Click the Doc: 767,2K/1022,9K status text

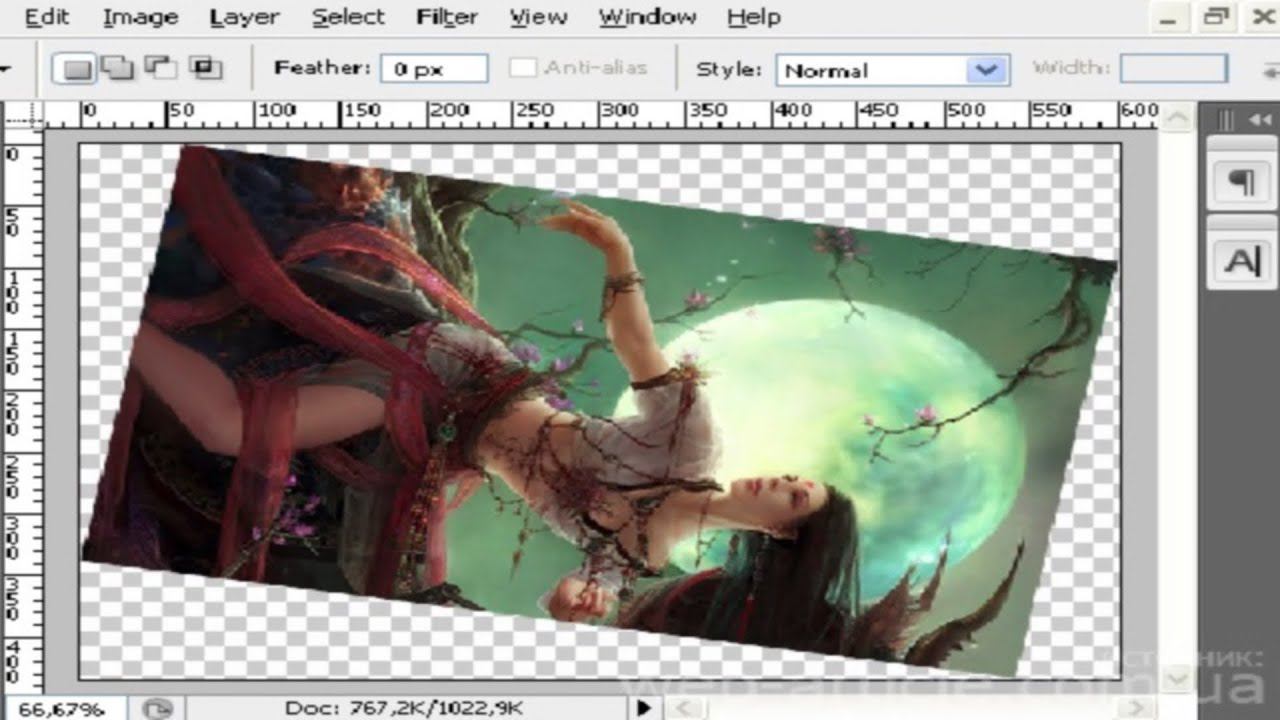pyautogui.click(x=404, y=708)
